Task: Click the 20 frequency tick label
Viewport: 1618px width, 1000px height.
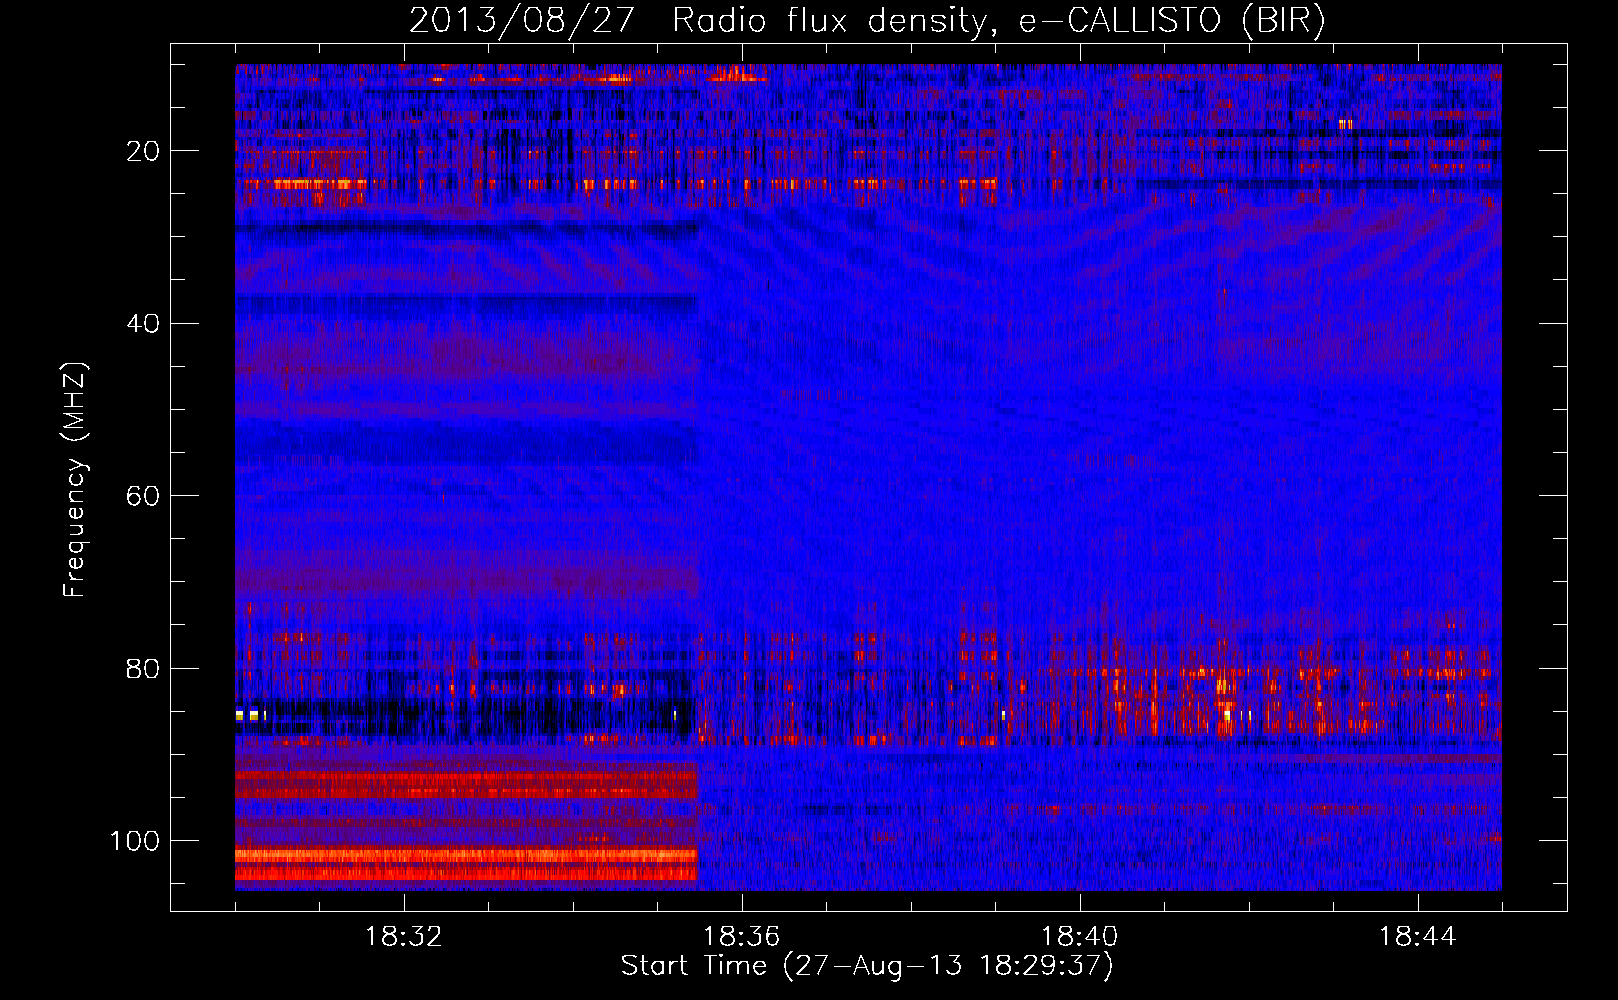Action: point(144,151)
